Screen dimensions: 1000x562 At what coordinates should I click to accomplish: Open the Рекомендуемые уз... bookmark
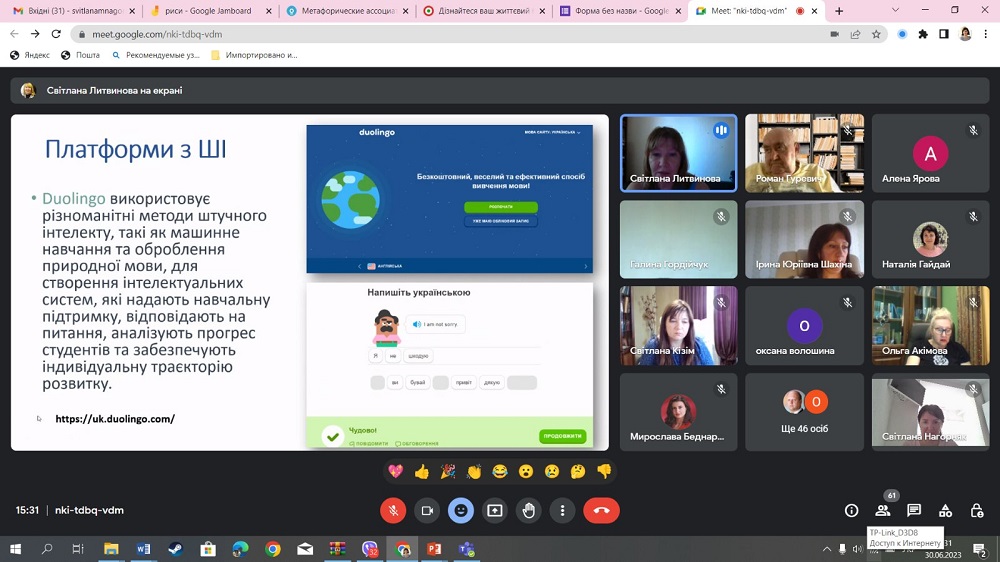coord(156,55)
